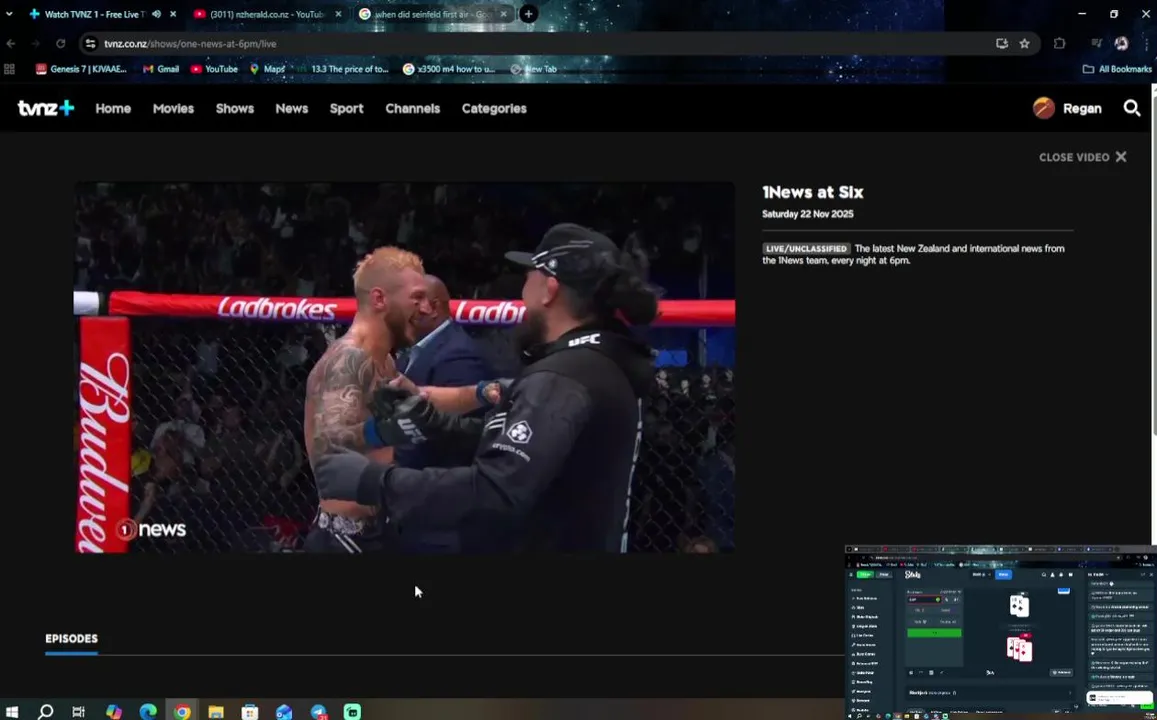This screenshot has width=1157, height=720.
Task: Open File Explorer from the taskbar
Action: click(215, 712)
